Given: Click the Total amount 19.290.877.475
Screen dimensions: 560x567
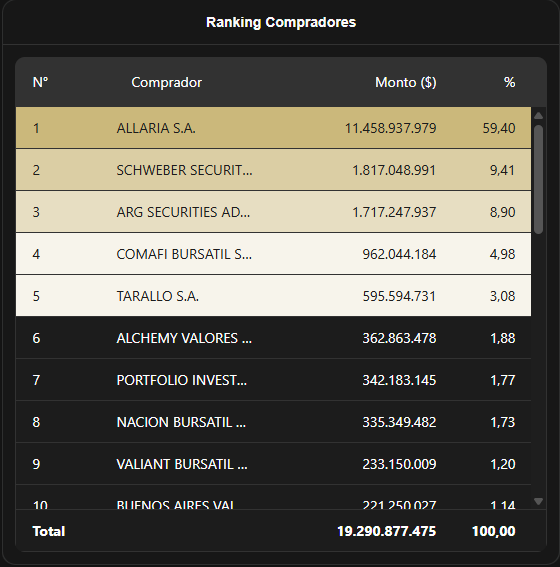Looking at the screenshot, I should [x=387, y=531].
